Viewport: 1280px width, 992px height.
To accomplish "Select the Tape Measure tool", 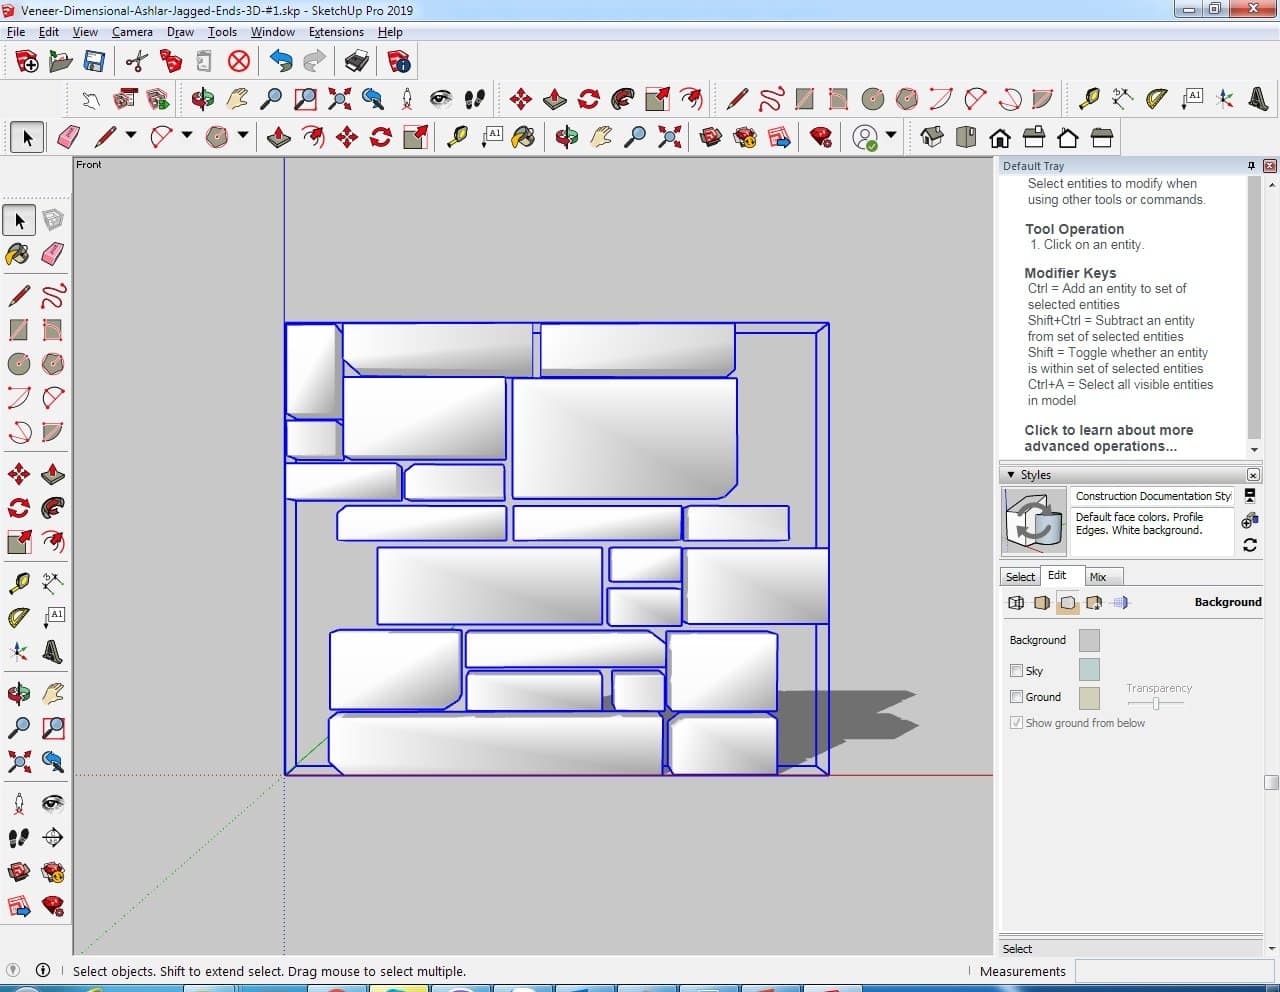I will tap(19, 583).
